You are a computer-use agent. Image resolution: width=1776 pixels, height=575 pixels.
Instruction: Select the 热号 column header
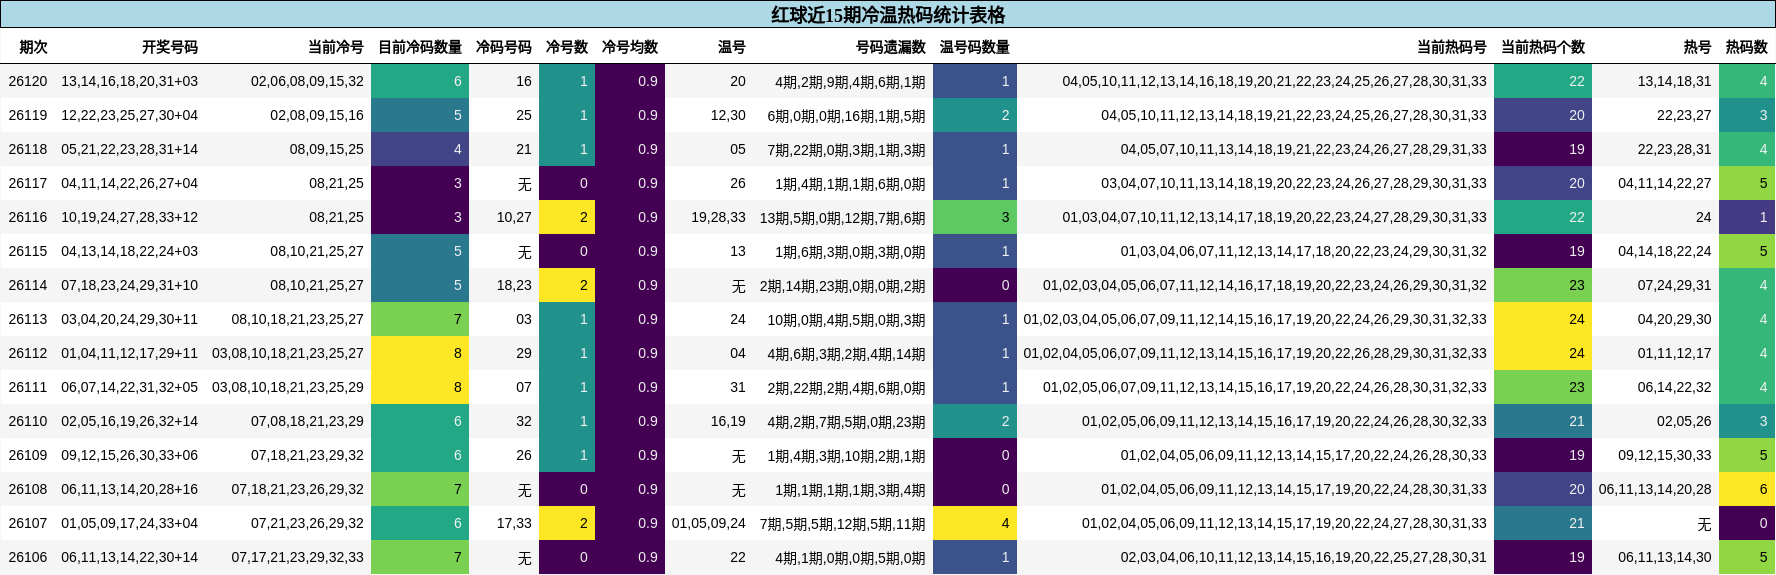point(1698,47)
